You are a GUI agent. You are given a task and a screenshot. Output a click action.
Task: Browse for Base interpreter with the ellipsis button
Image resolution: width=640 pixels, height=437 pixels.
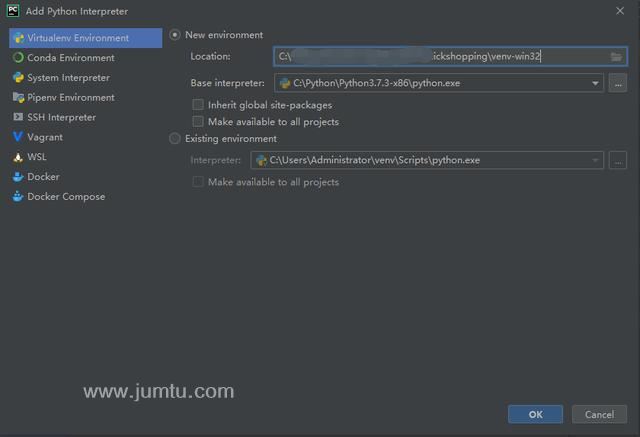[618, 83]
